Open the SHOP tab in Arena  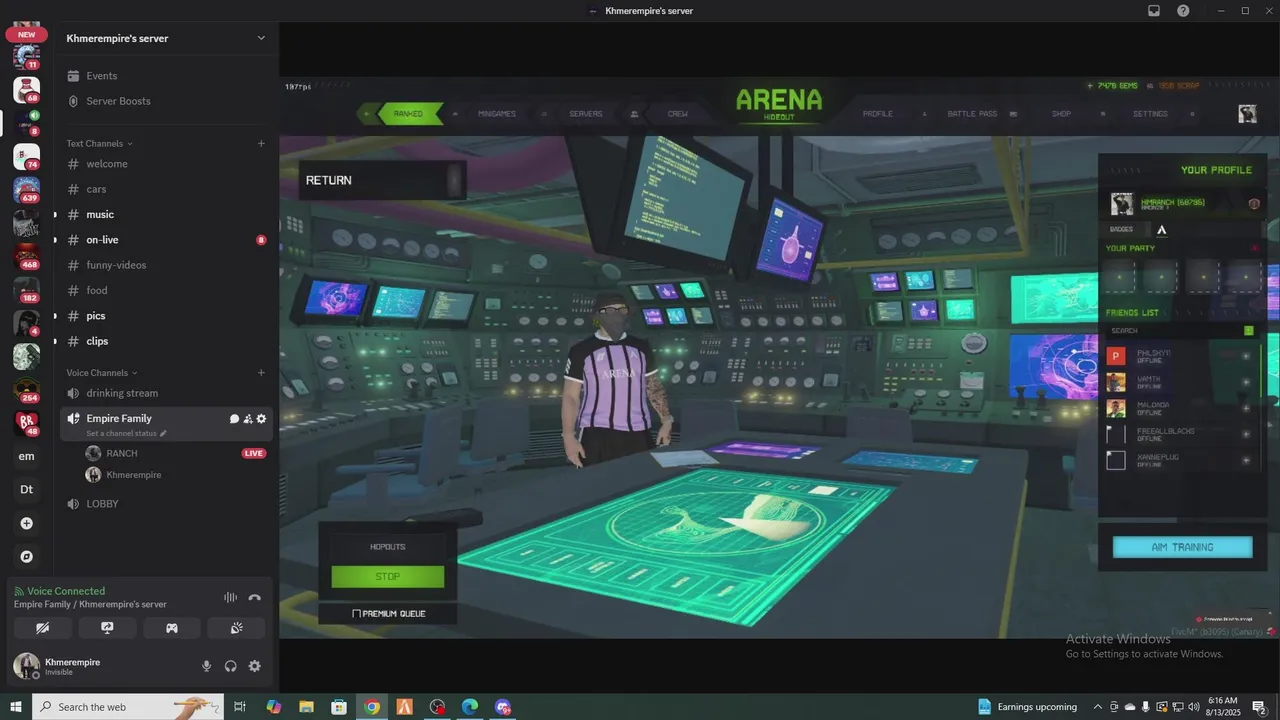[x=1061, y=114]
